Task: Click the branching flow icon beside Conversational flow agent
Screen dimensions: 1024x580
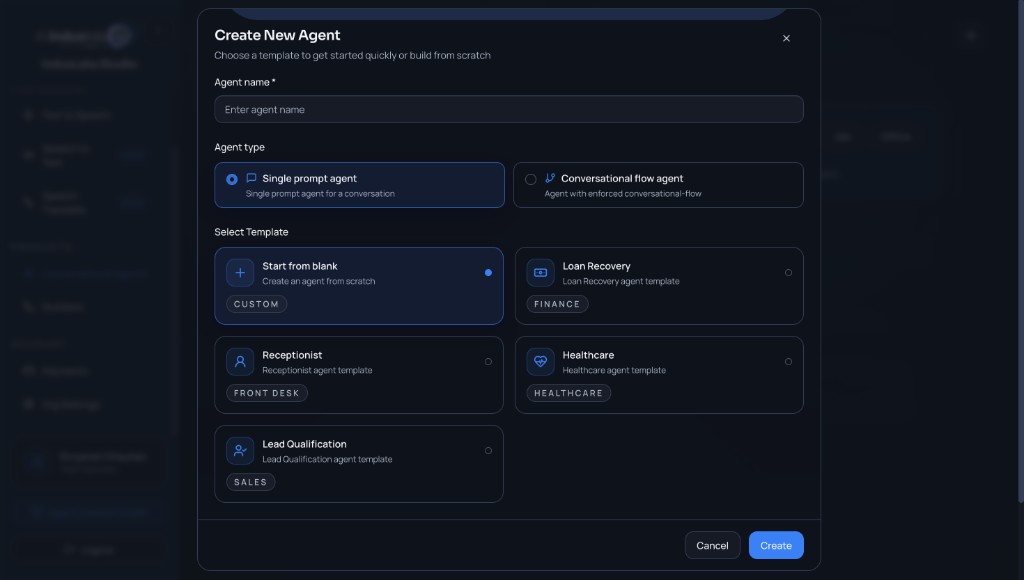Action: pyautogui.click(x=551, y=178)
